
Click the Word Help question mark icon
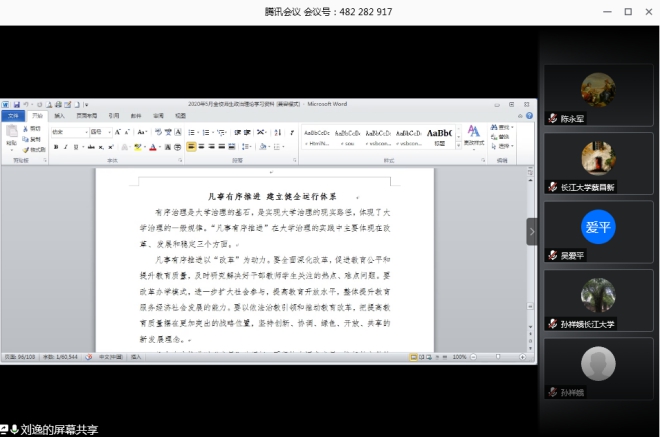click(x=530, y=116)
